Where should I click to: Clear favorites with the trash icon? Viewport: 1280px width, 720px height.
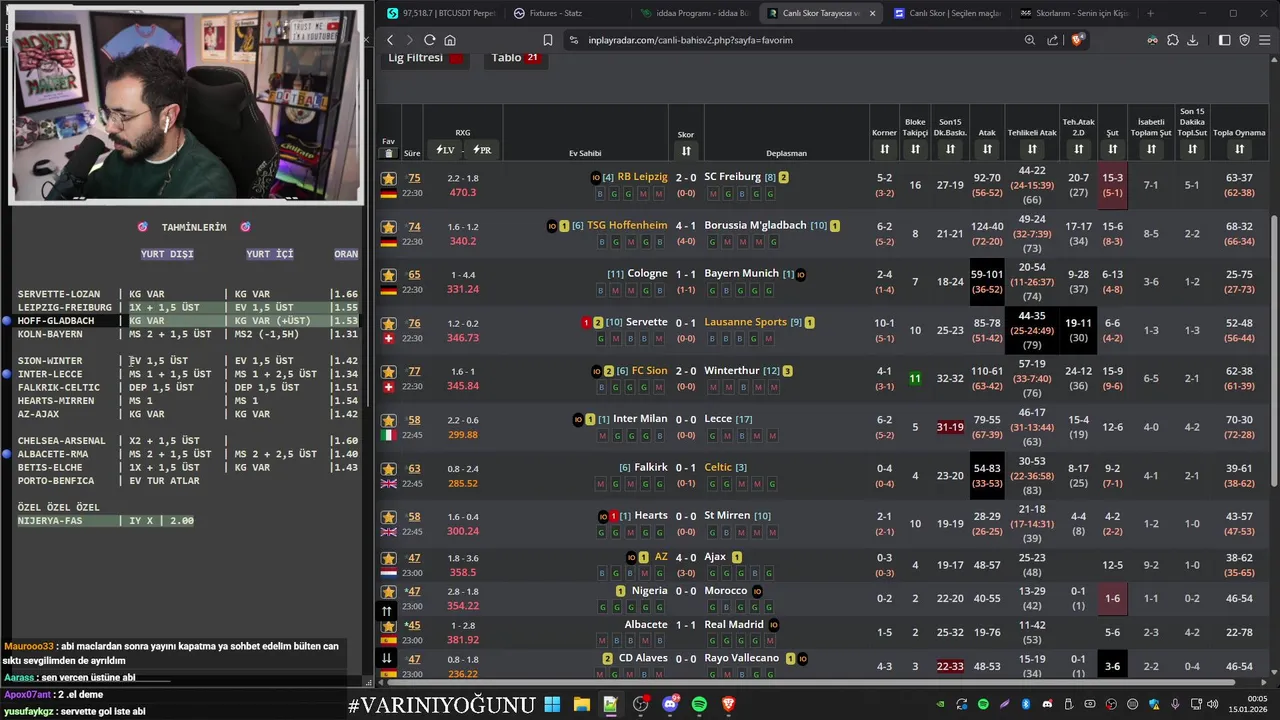[389, 153]
